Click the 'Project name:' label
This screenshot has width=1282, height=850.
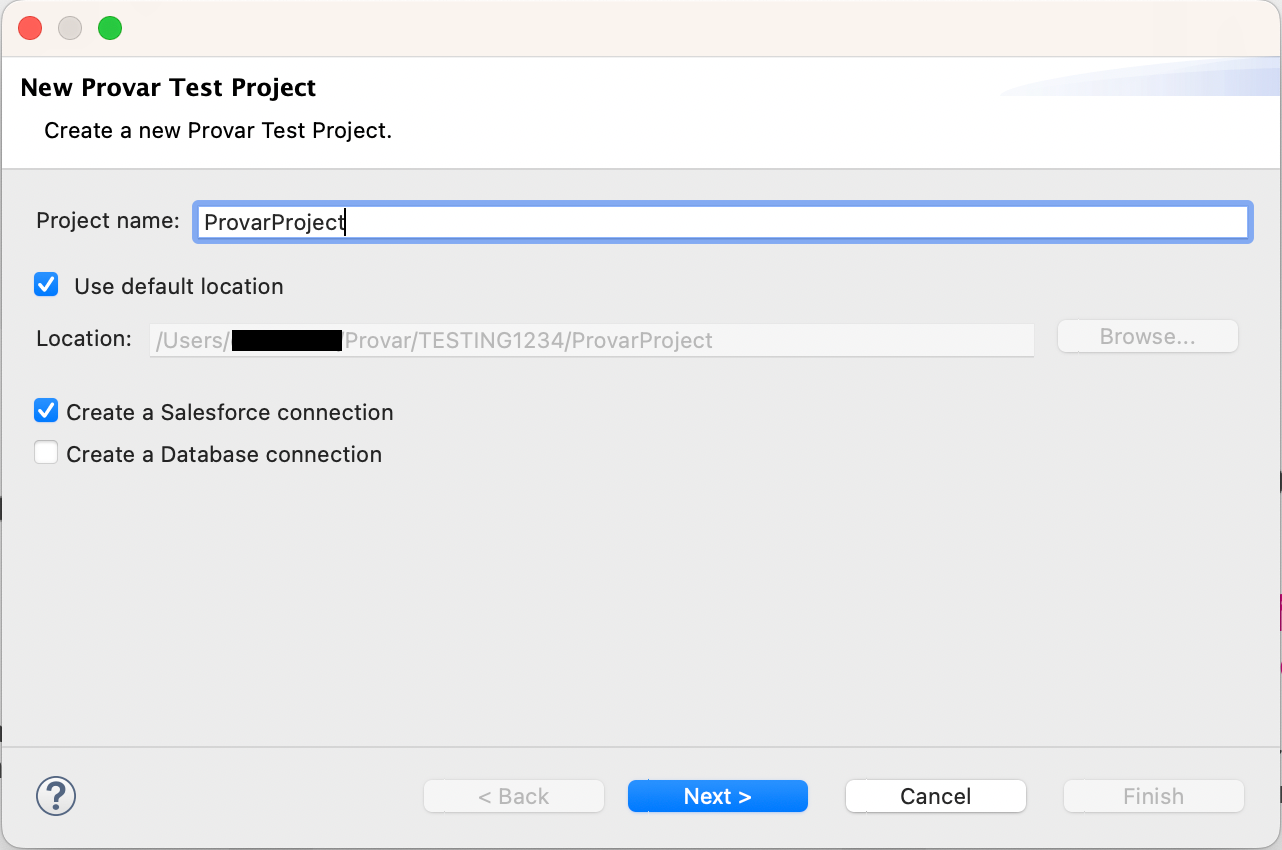108,221
